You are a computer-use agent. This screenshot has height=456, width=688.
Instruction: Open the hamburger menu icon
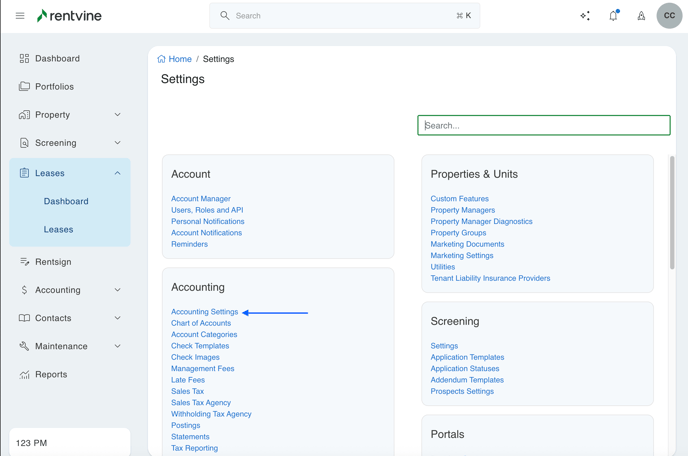tap(20, 16)
